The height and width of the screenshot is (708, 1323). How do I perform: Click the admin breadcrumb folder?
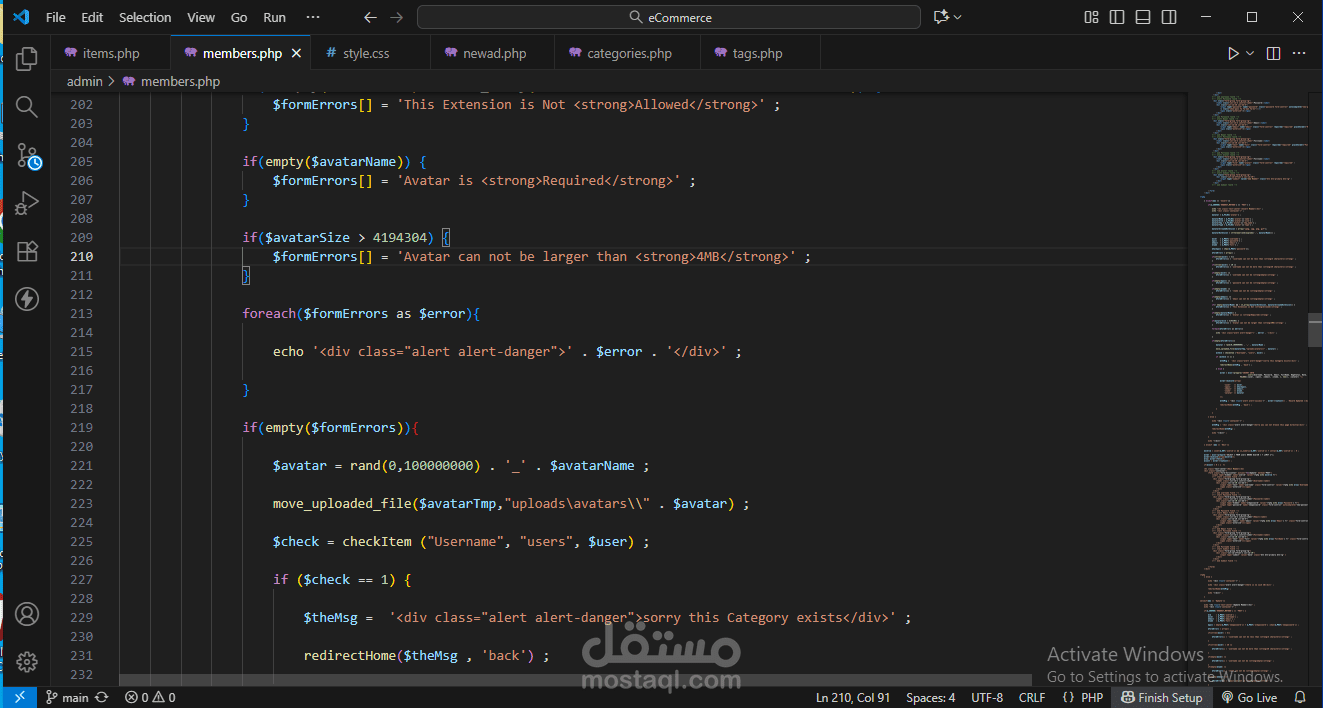pyautogui.click(x=85, y=81)
